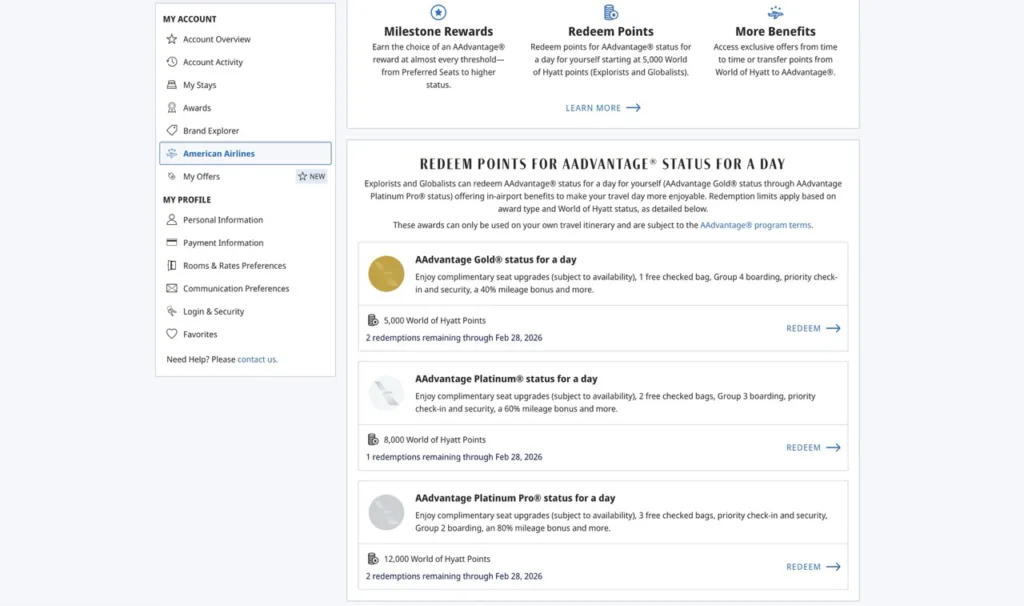Click the Personal Information person icon

click(172, 220)
